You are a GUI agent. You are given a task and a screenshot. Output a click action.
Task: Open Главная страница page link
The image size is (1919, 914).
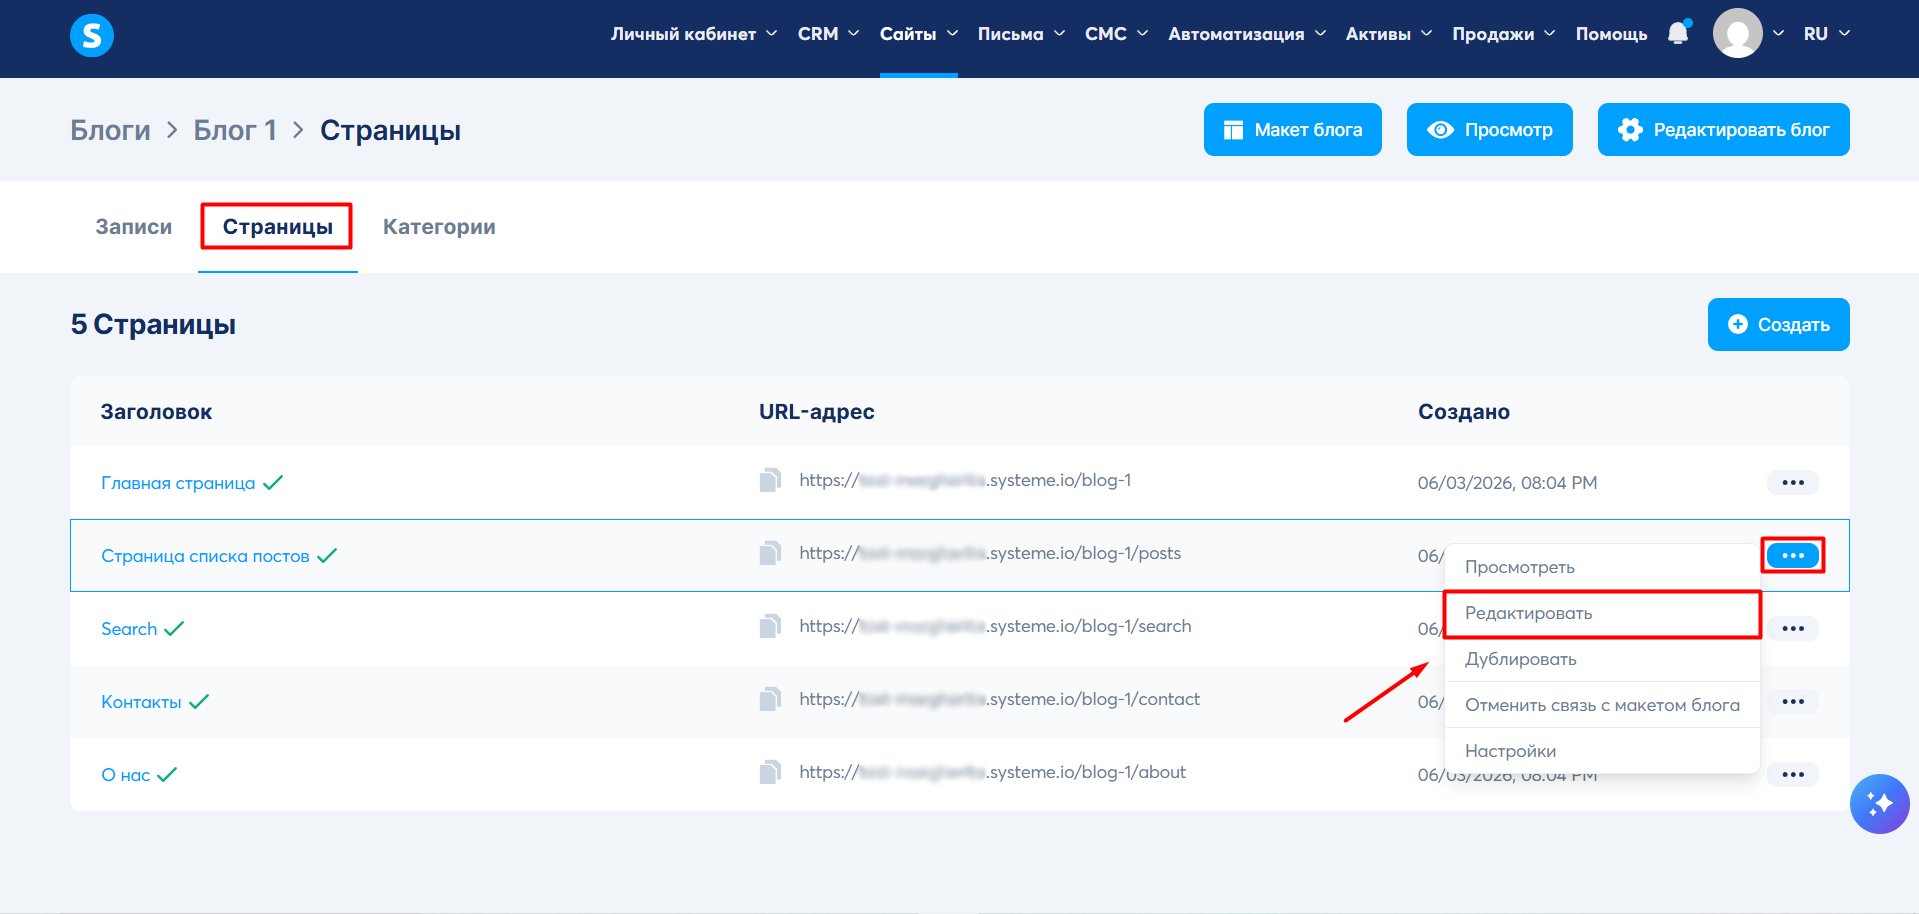[178, 483]
